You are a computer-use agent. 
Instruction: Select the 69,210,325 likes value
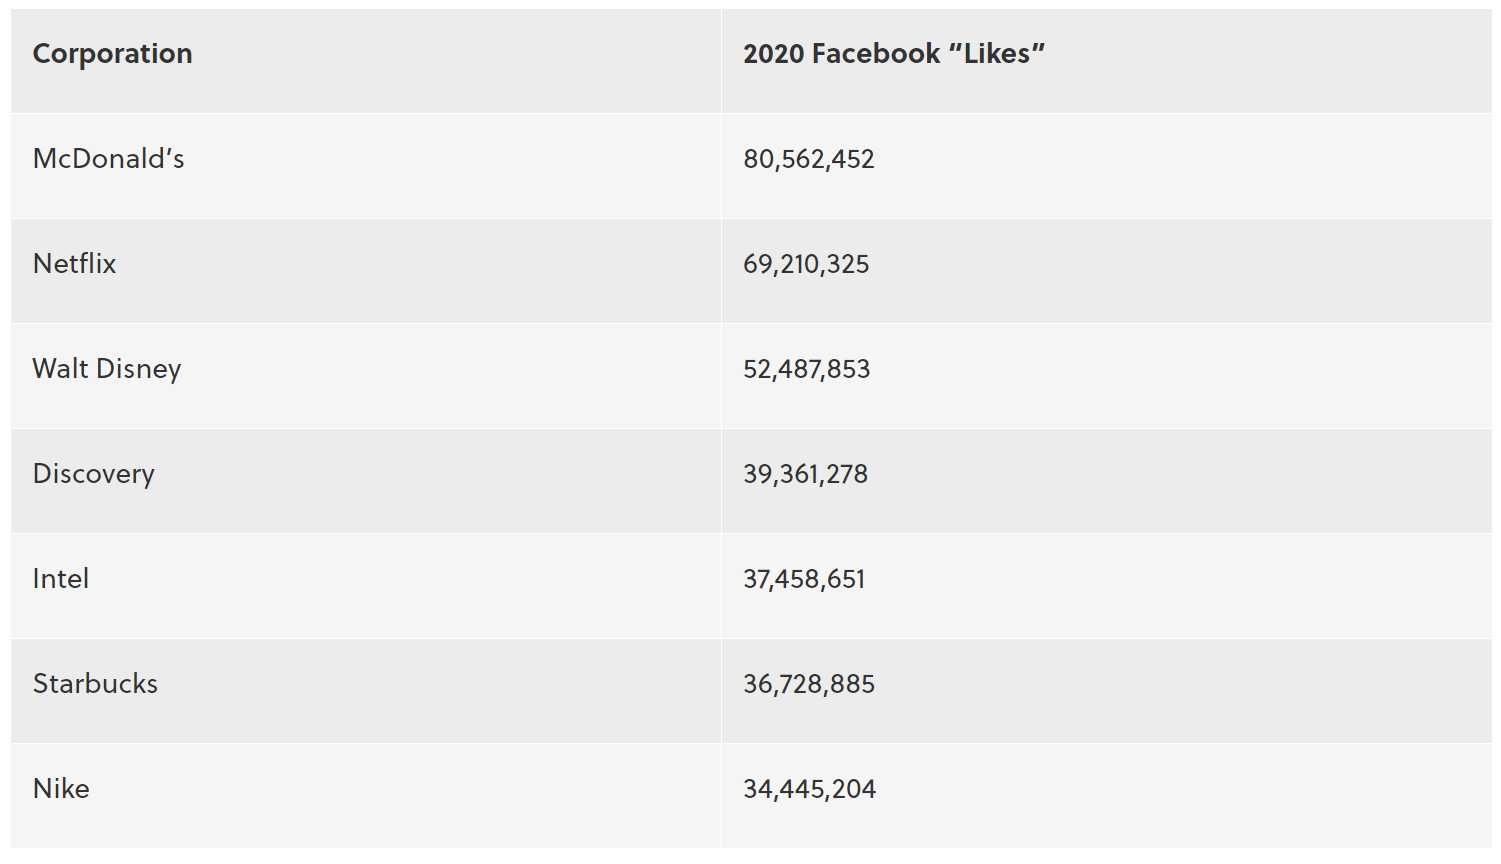pyautogui.click(x=806, y=265)
